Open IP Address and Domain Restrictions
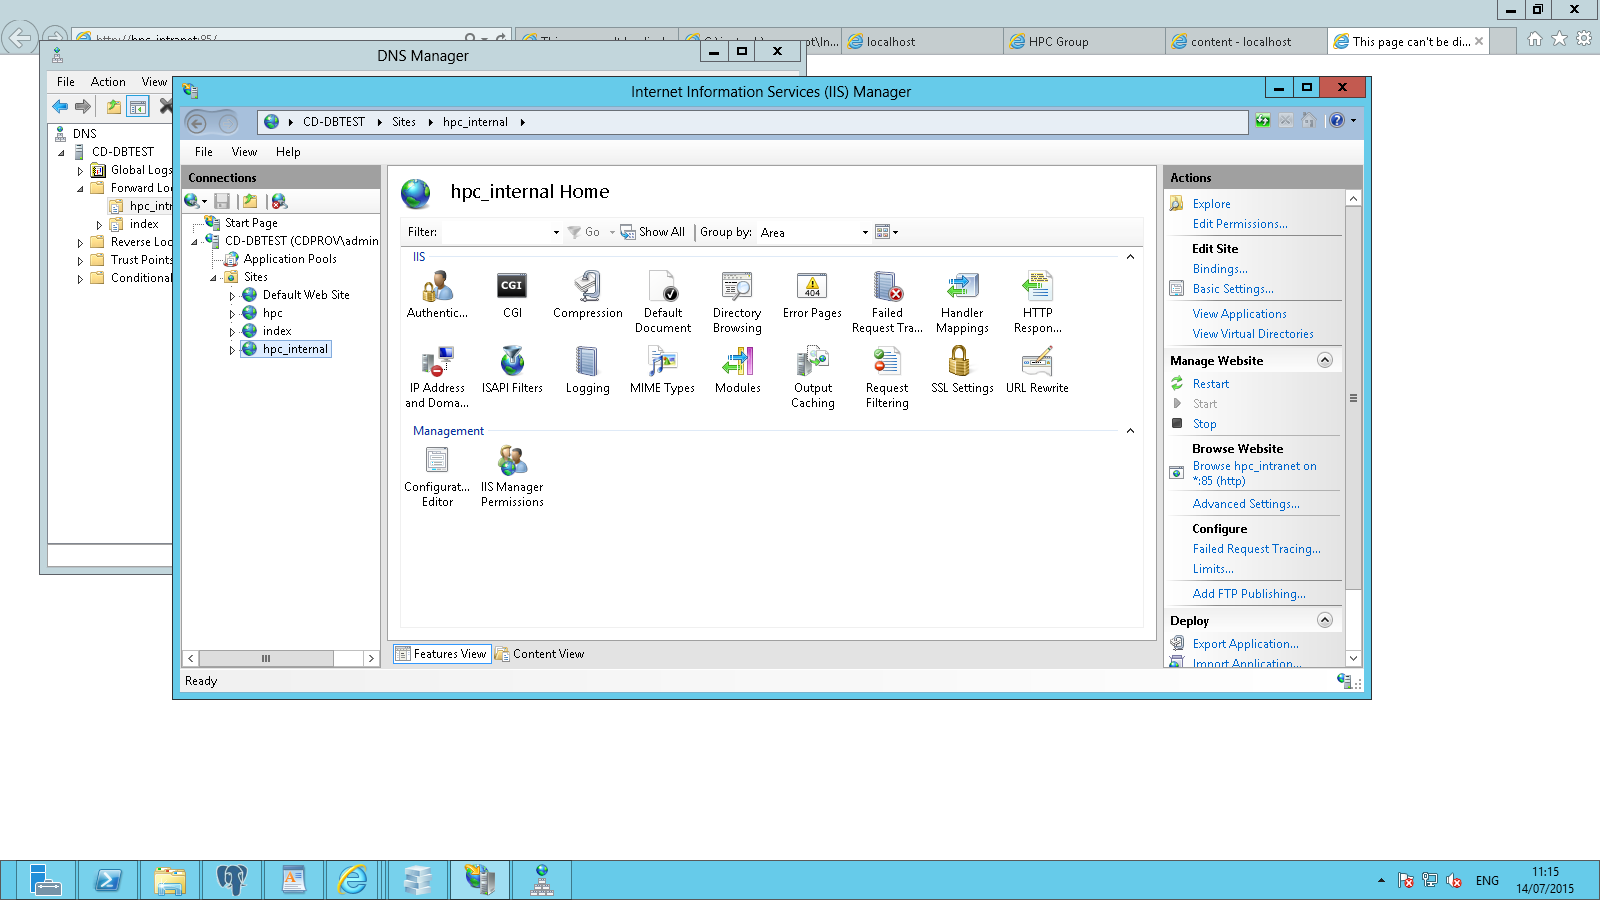The width and height of the screenshot is (1600, 900). [437, 377]
